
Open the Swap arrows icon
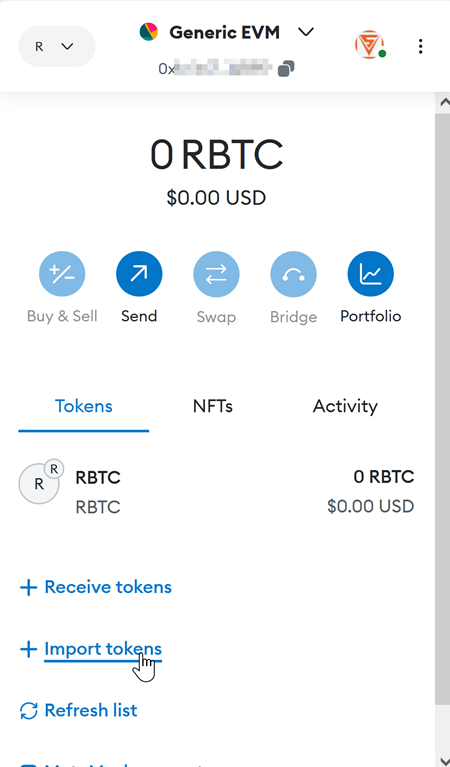[x=216, y=274]
